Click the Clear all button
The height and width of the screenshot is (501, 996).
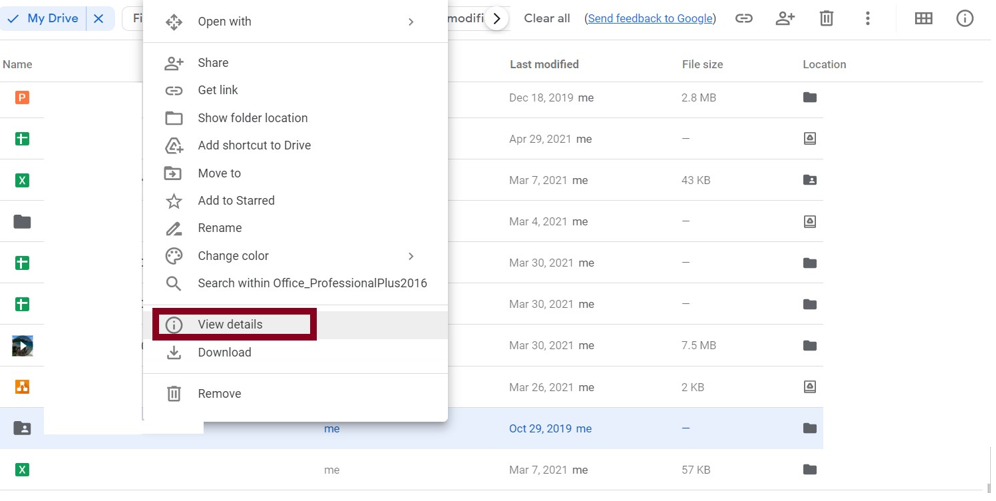[547, 18]
